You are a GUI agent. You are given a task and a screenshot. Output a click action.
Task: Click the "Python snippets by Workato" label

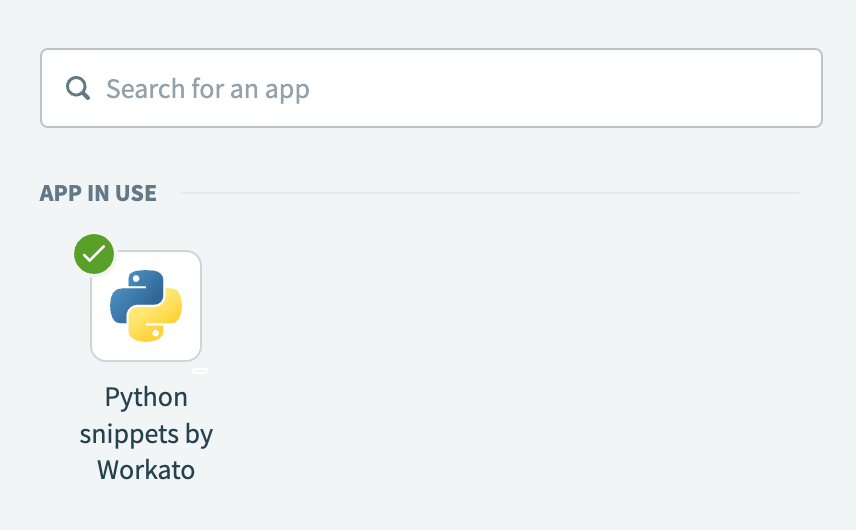[x=146, y=433]
